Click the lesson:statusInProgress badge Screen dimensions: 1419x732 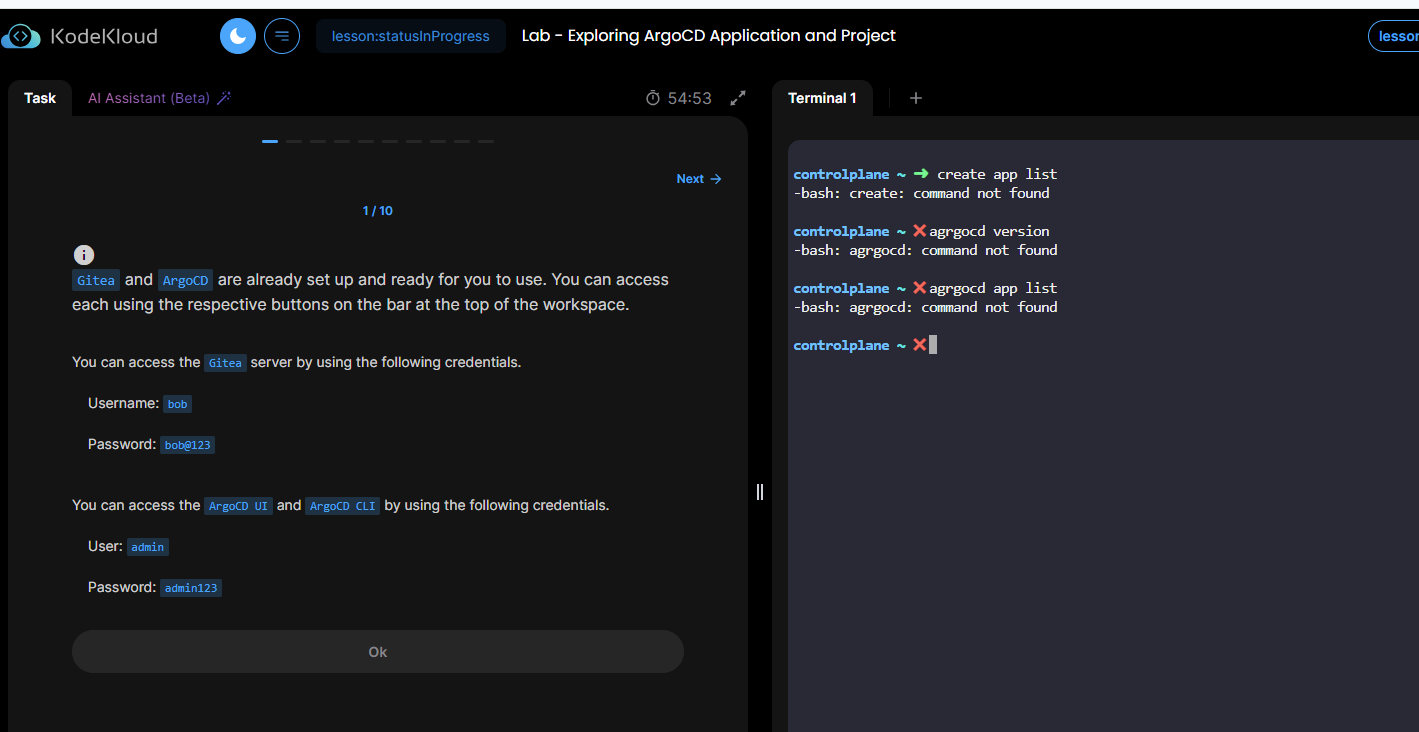point(411,36)
